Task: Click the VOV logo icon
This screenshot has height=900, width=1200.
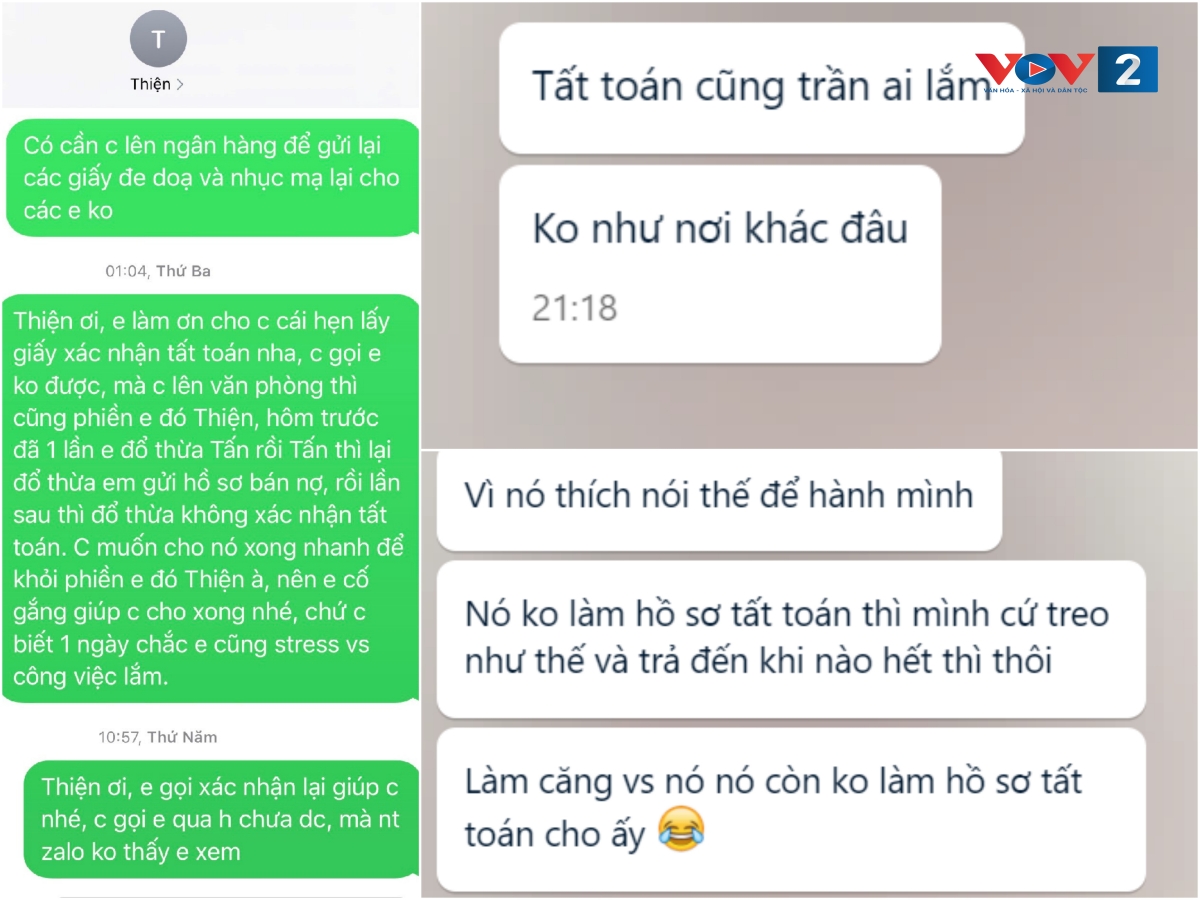Action: (1035, 68)
